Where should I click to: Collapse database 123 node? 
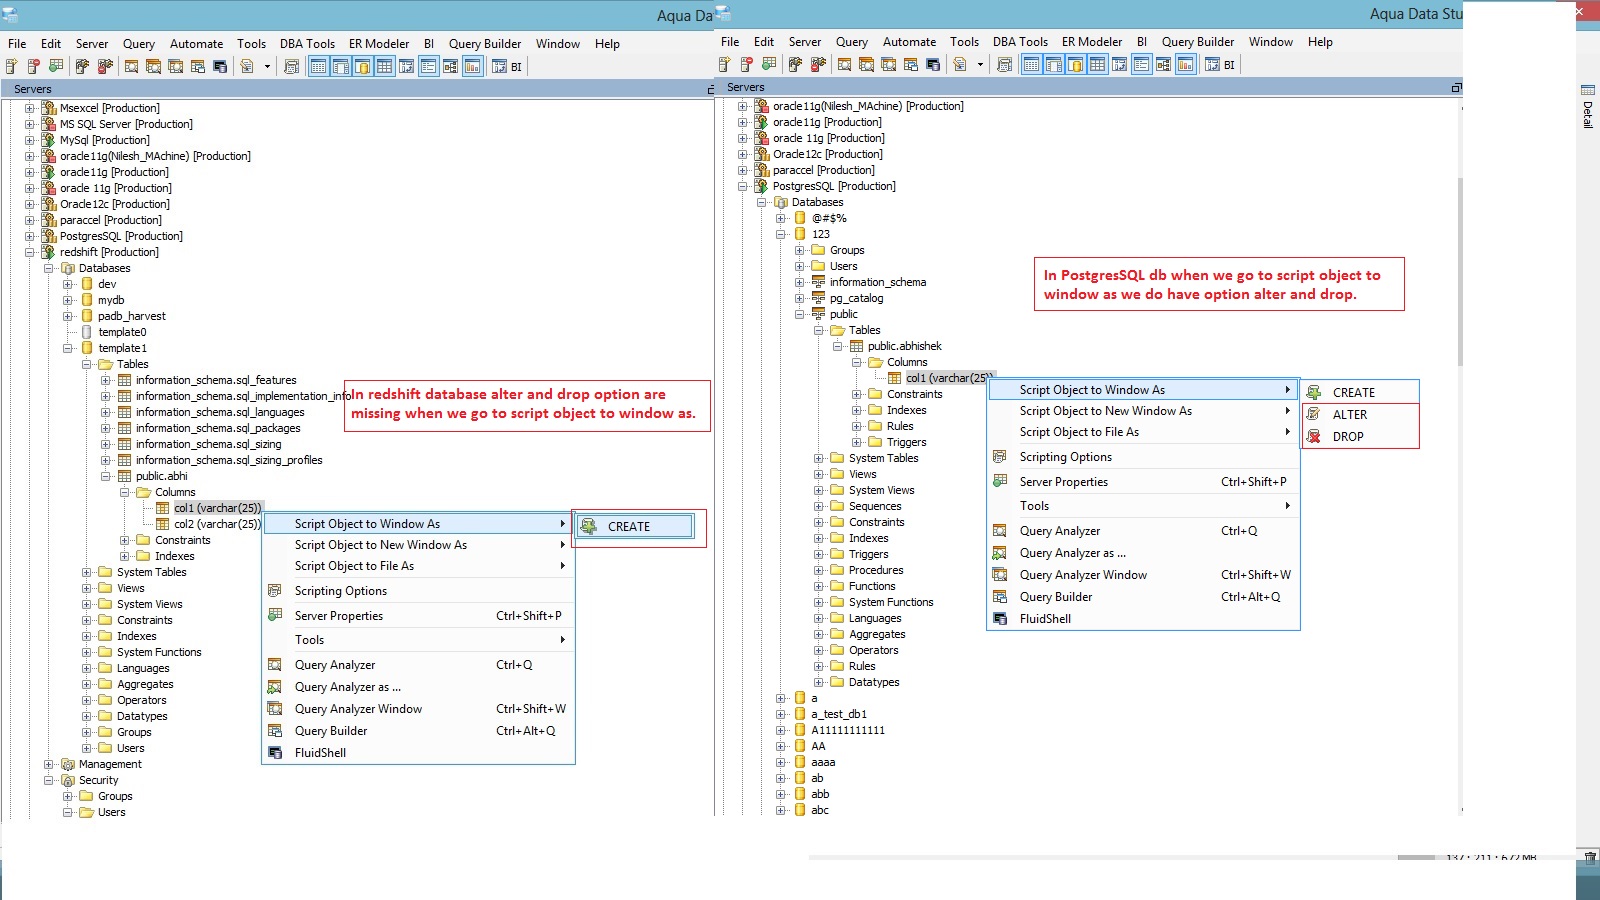(781, 234)
